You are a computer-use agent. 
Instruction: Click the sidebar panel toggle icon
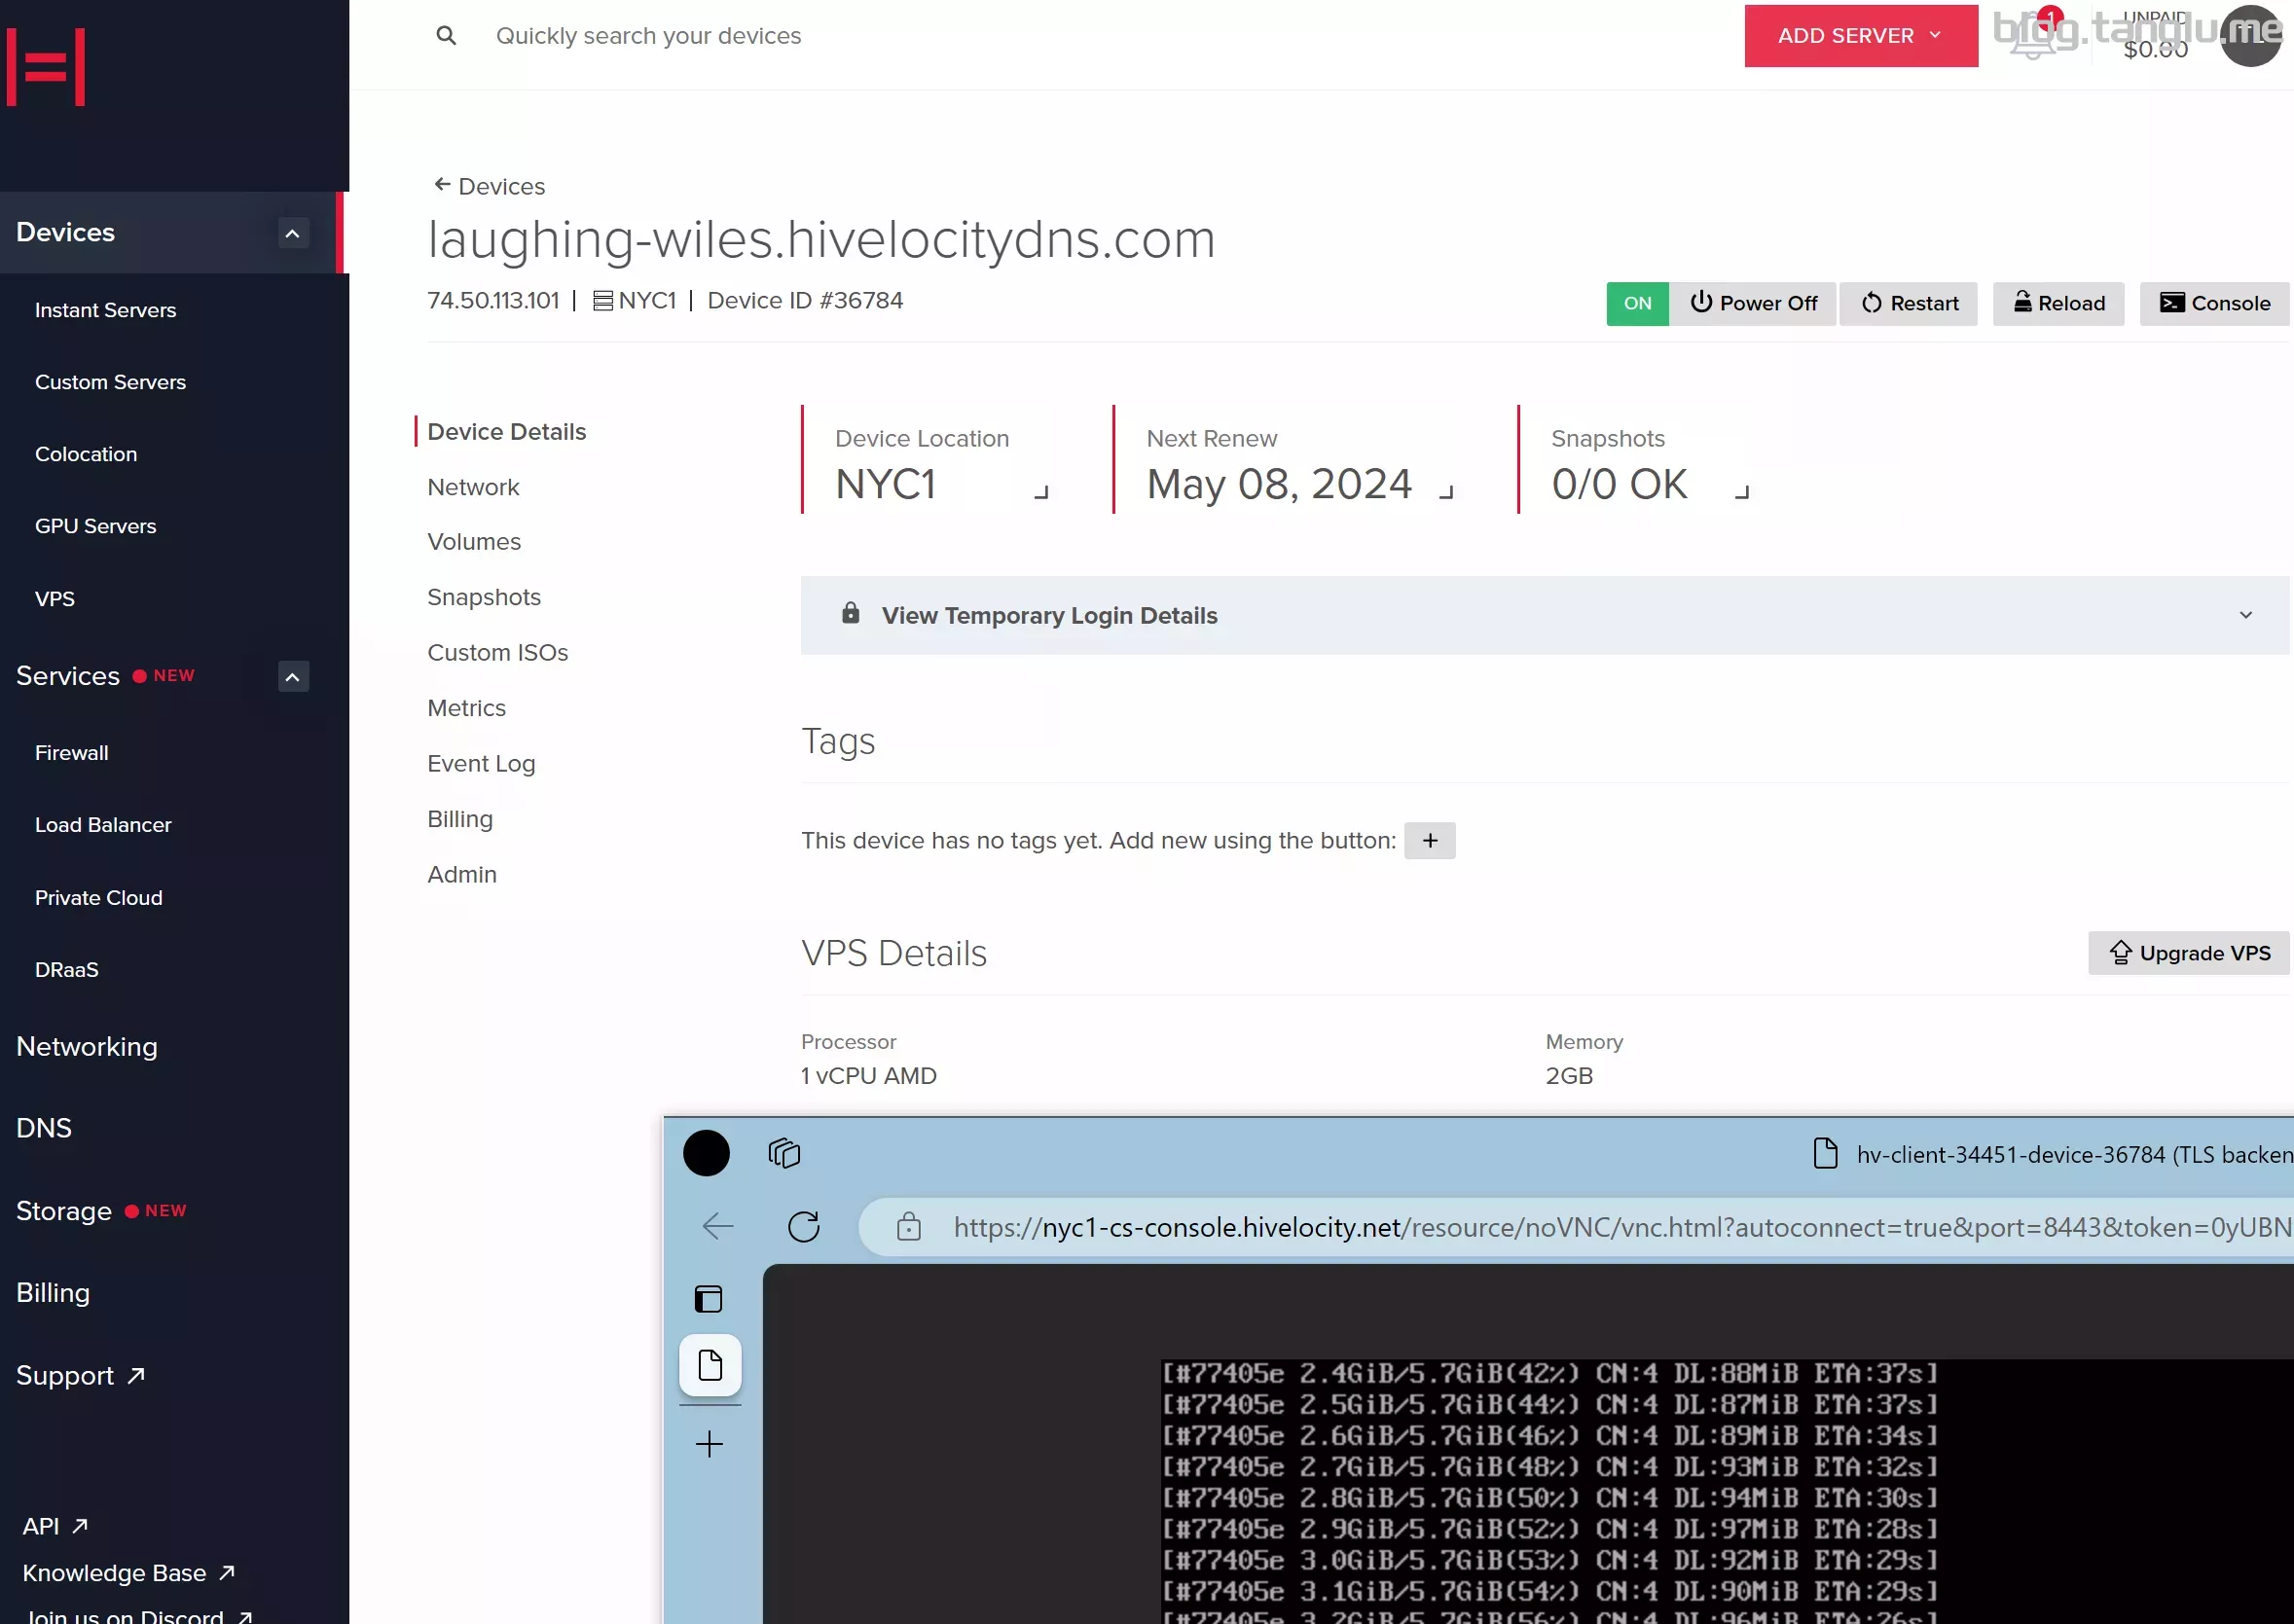[709, 1299]
